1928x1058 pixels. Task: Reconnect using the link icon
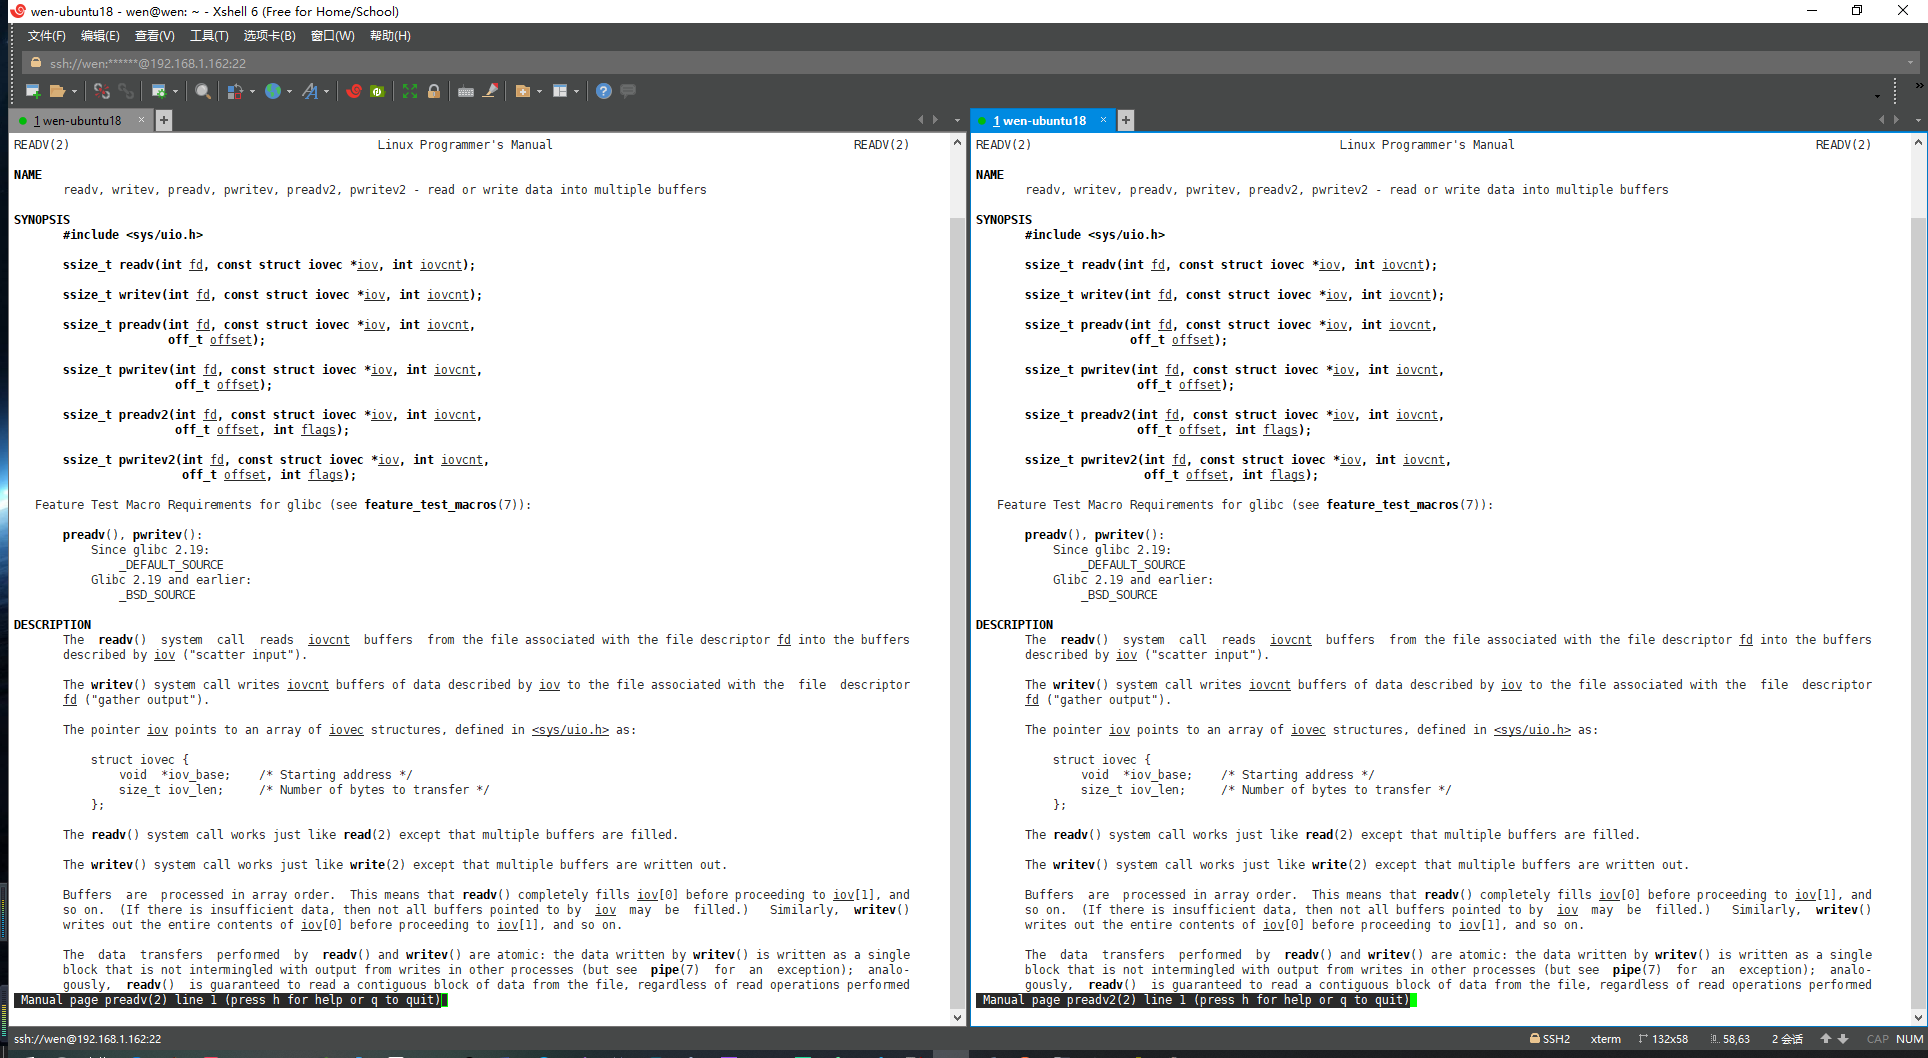tap(128, 91)
